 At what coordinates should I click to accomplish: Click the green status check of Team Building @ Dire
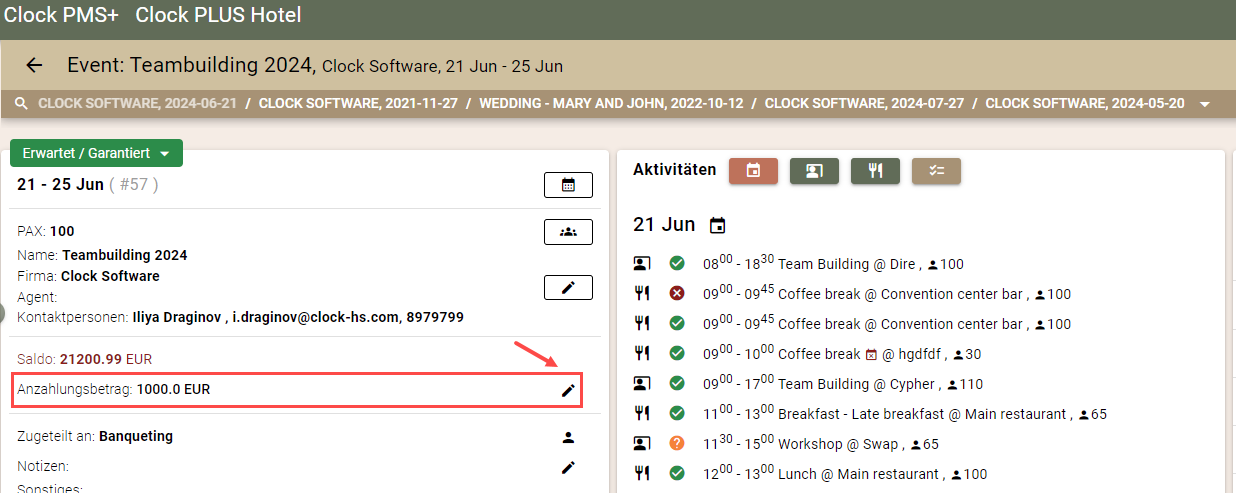(x=677, y=264)
